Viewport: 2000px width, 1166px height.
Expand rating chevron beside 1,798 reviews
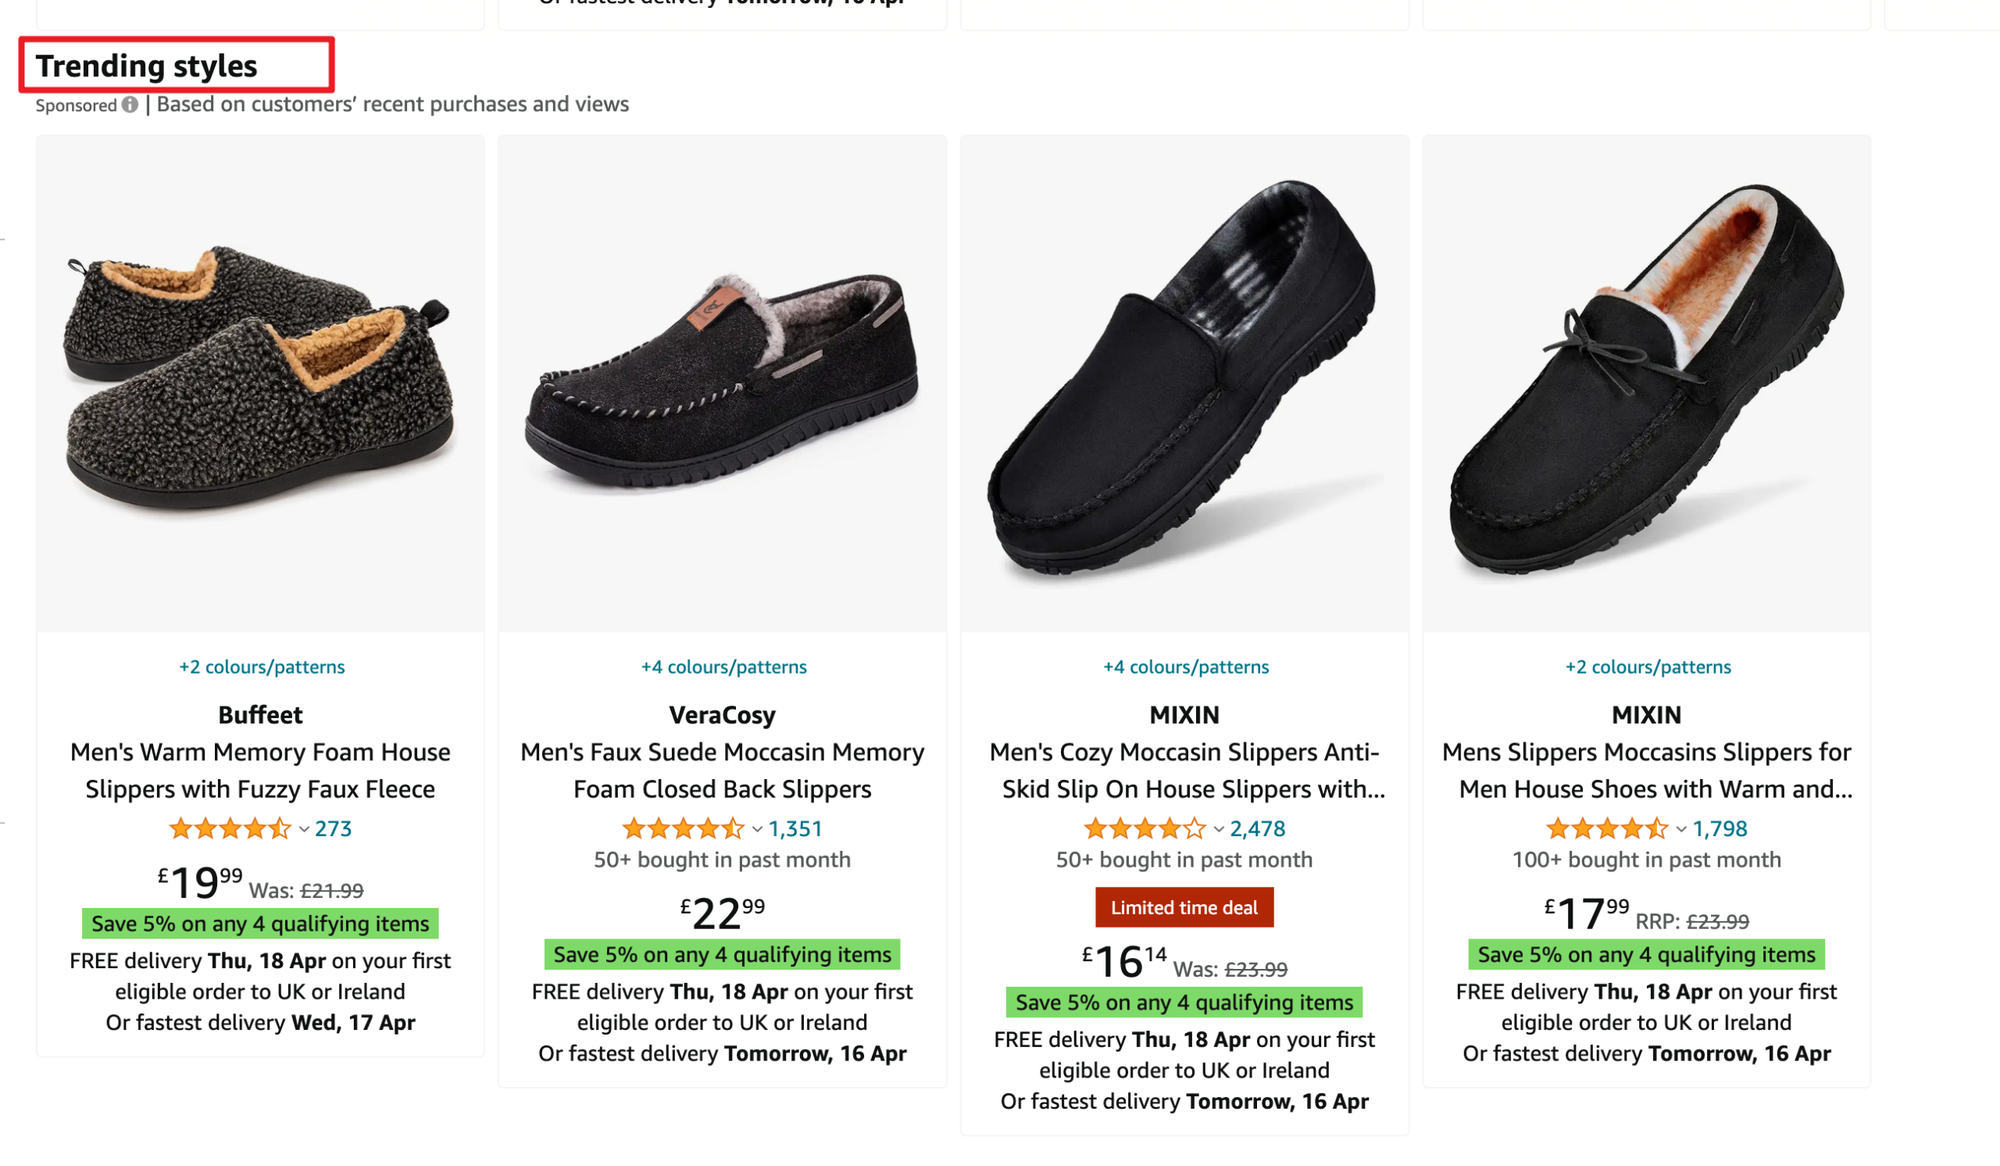(1681, 829)
